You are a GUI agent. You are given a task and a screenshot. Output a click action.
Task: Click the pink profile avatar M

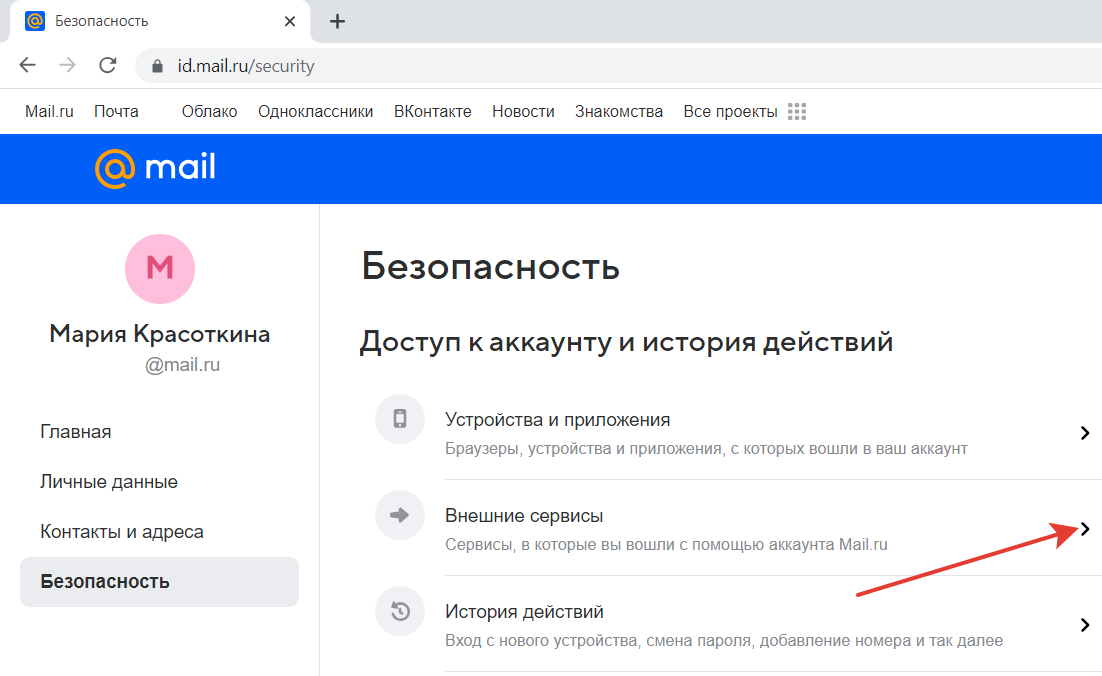click(160, 269)
